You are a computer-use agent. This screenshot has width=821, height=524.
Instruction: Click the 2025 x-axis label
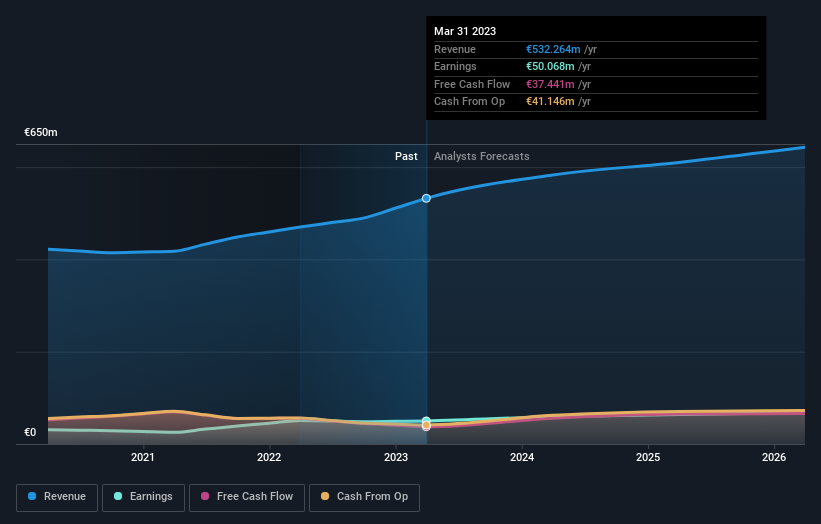point(648,457)
